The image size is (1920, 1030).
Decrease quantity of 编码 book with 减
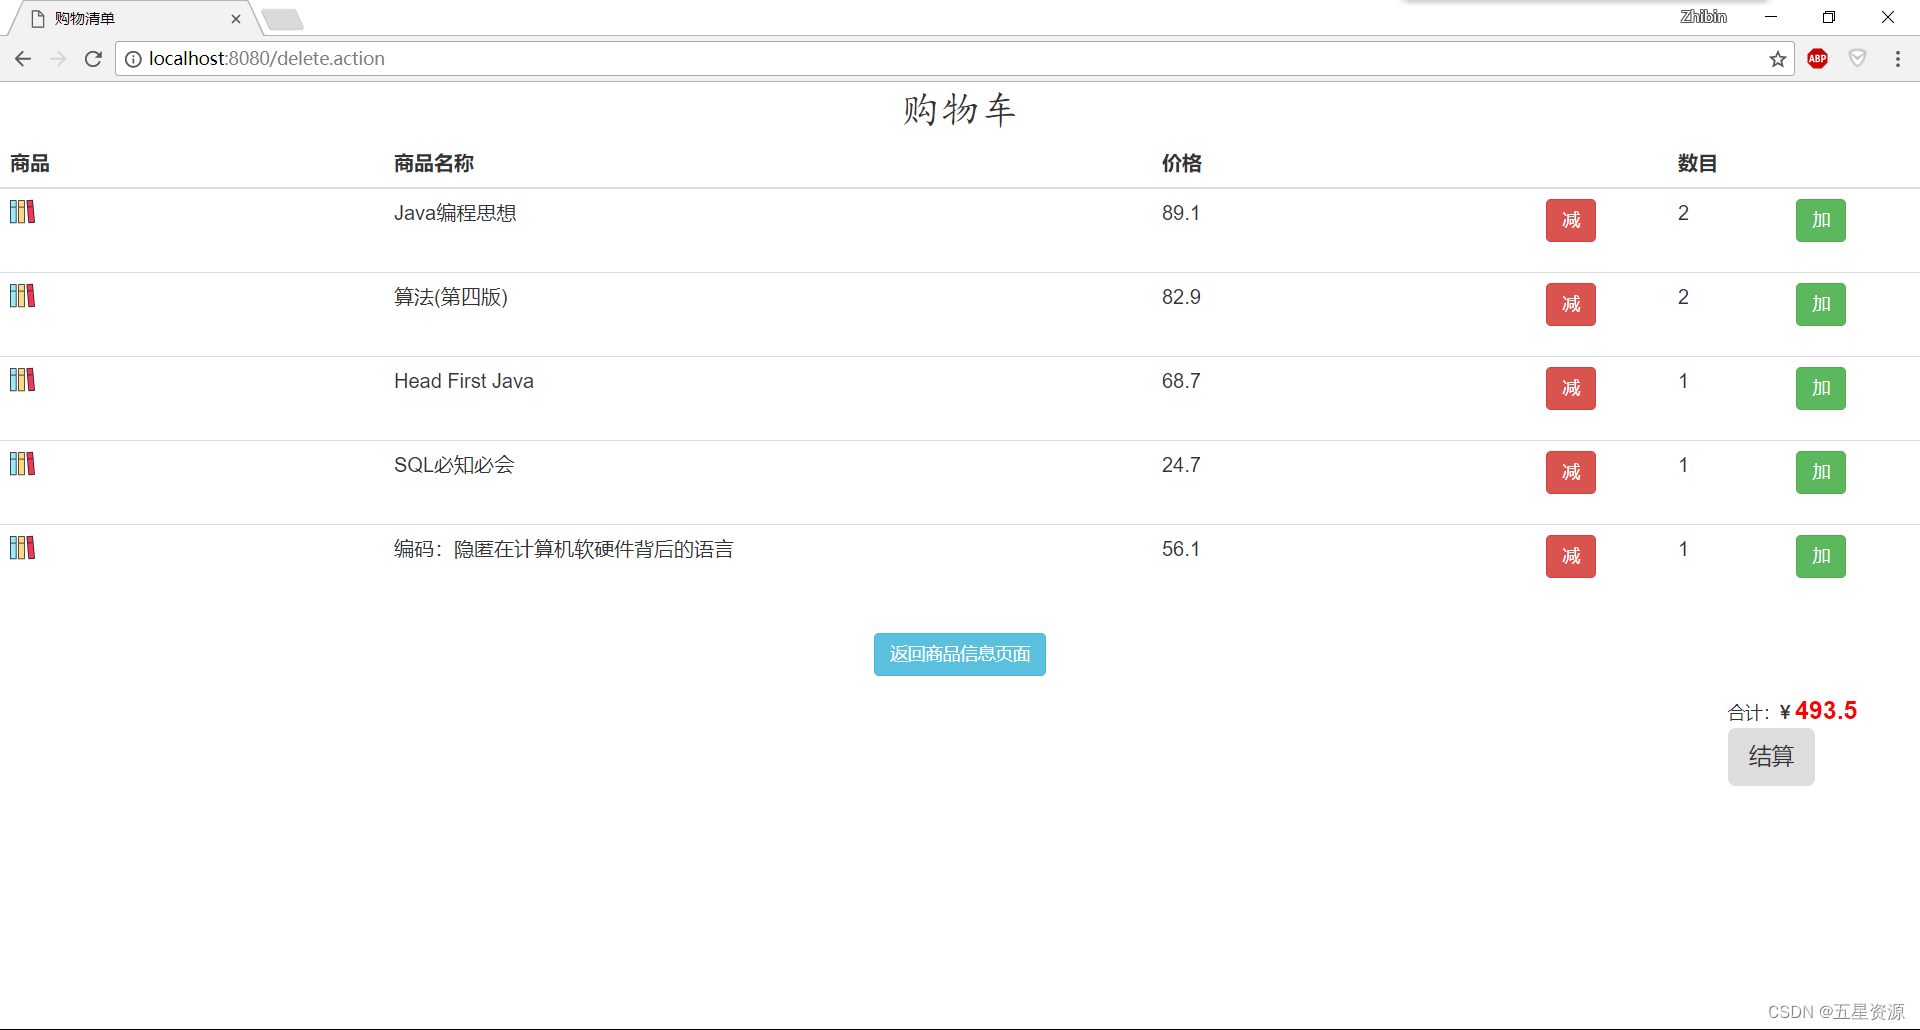(x=1571, y=556)
